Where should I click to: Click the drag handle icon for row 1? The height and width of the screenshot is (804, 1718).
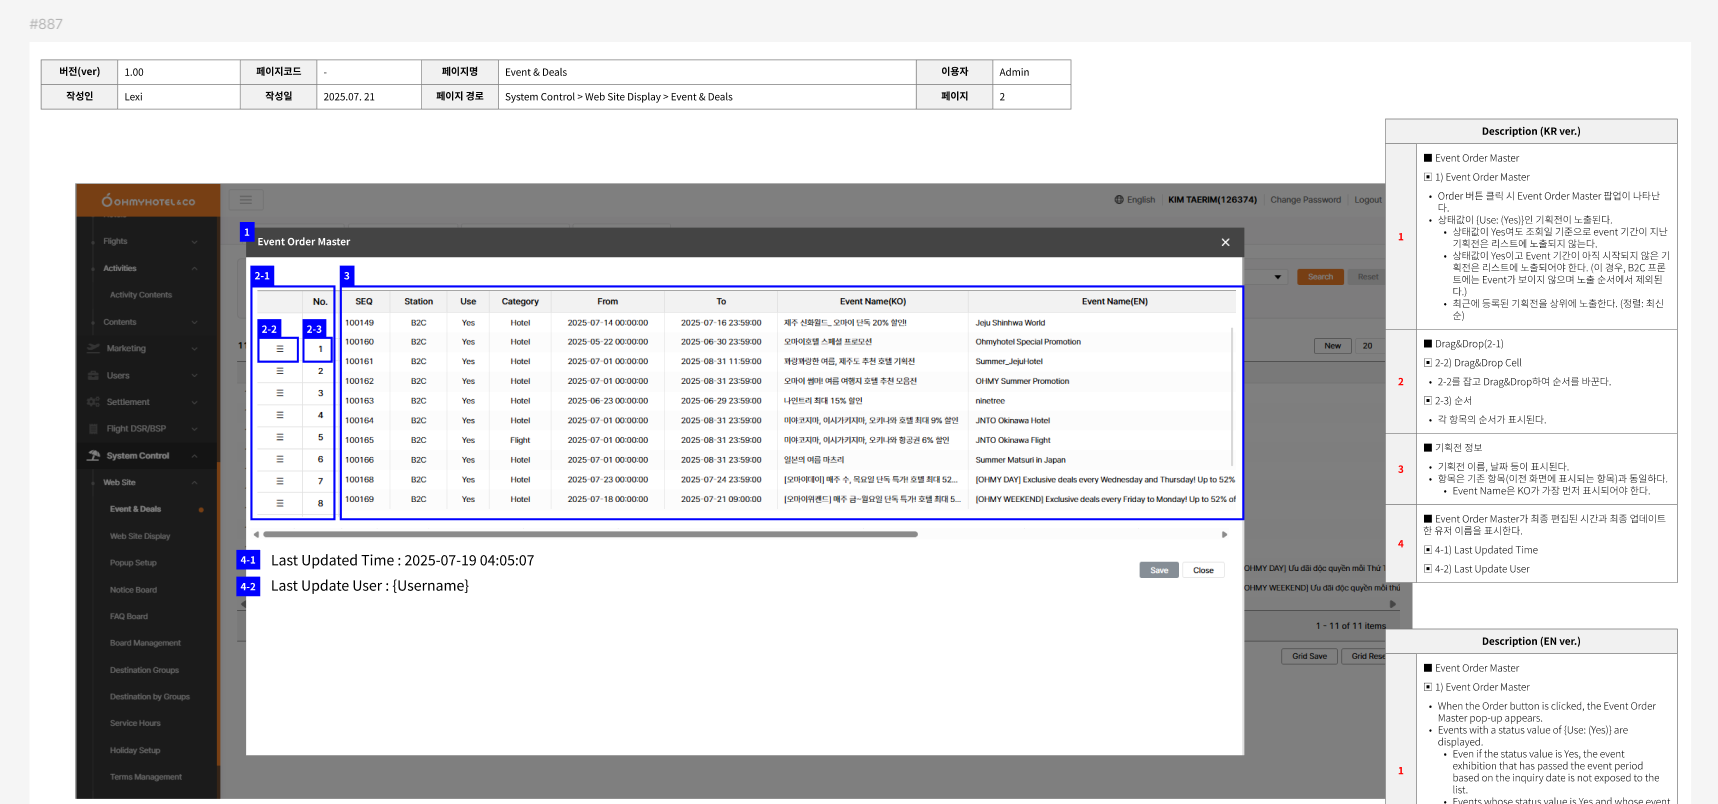(x=280, y=349)
